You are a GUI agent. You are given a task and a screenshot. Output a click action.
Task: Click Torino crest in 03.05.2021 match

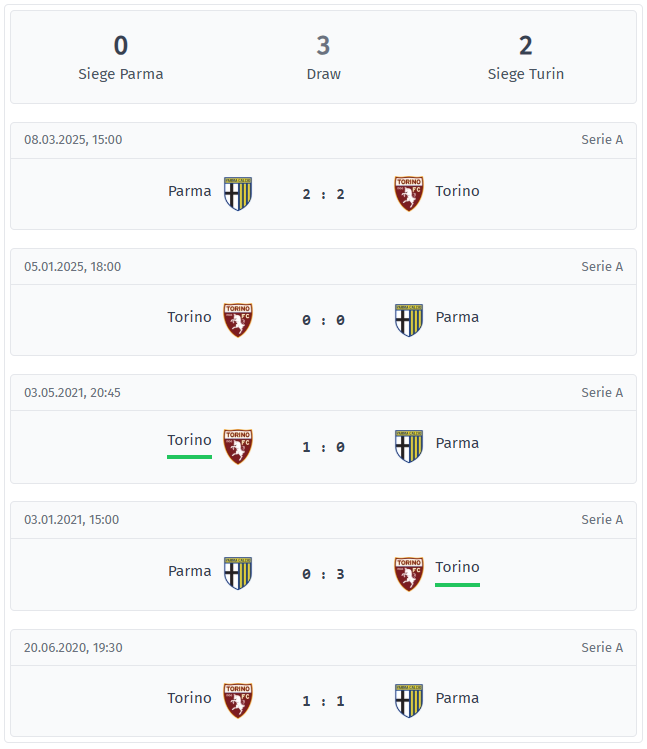[238, 446]
